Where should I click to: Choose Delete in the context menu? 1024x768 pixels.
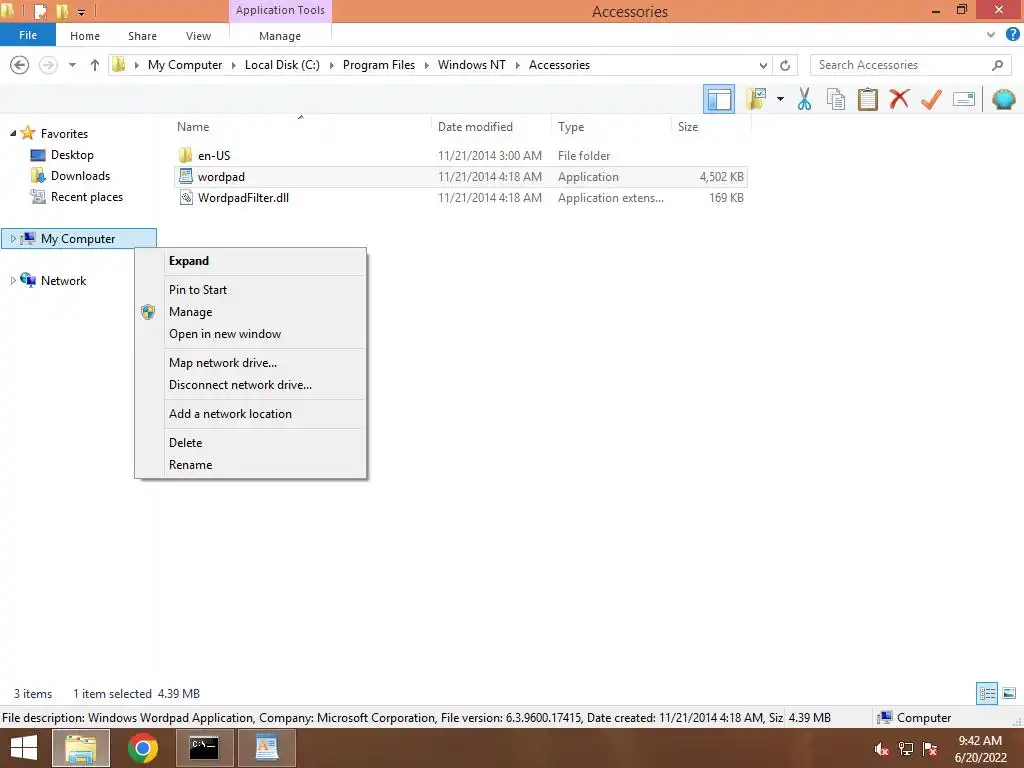tap(251, 442)
